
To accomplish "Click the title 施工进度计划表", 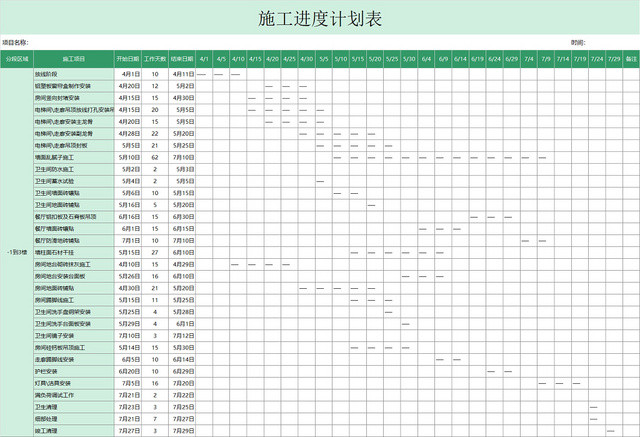I will point(320,19).
